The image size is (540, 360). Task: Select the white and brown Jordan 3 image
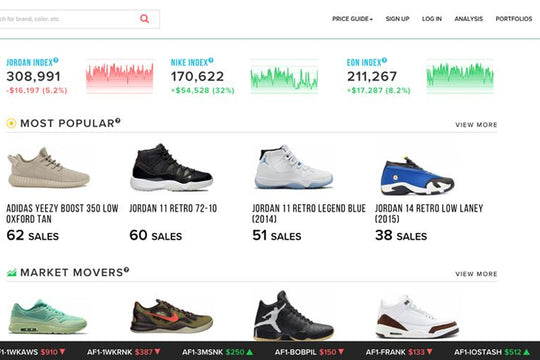point(417,317)
